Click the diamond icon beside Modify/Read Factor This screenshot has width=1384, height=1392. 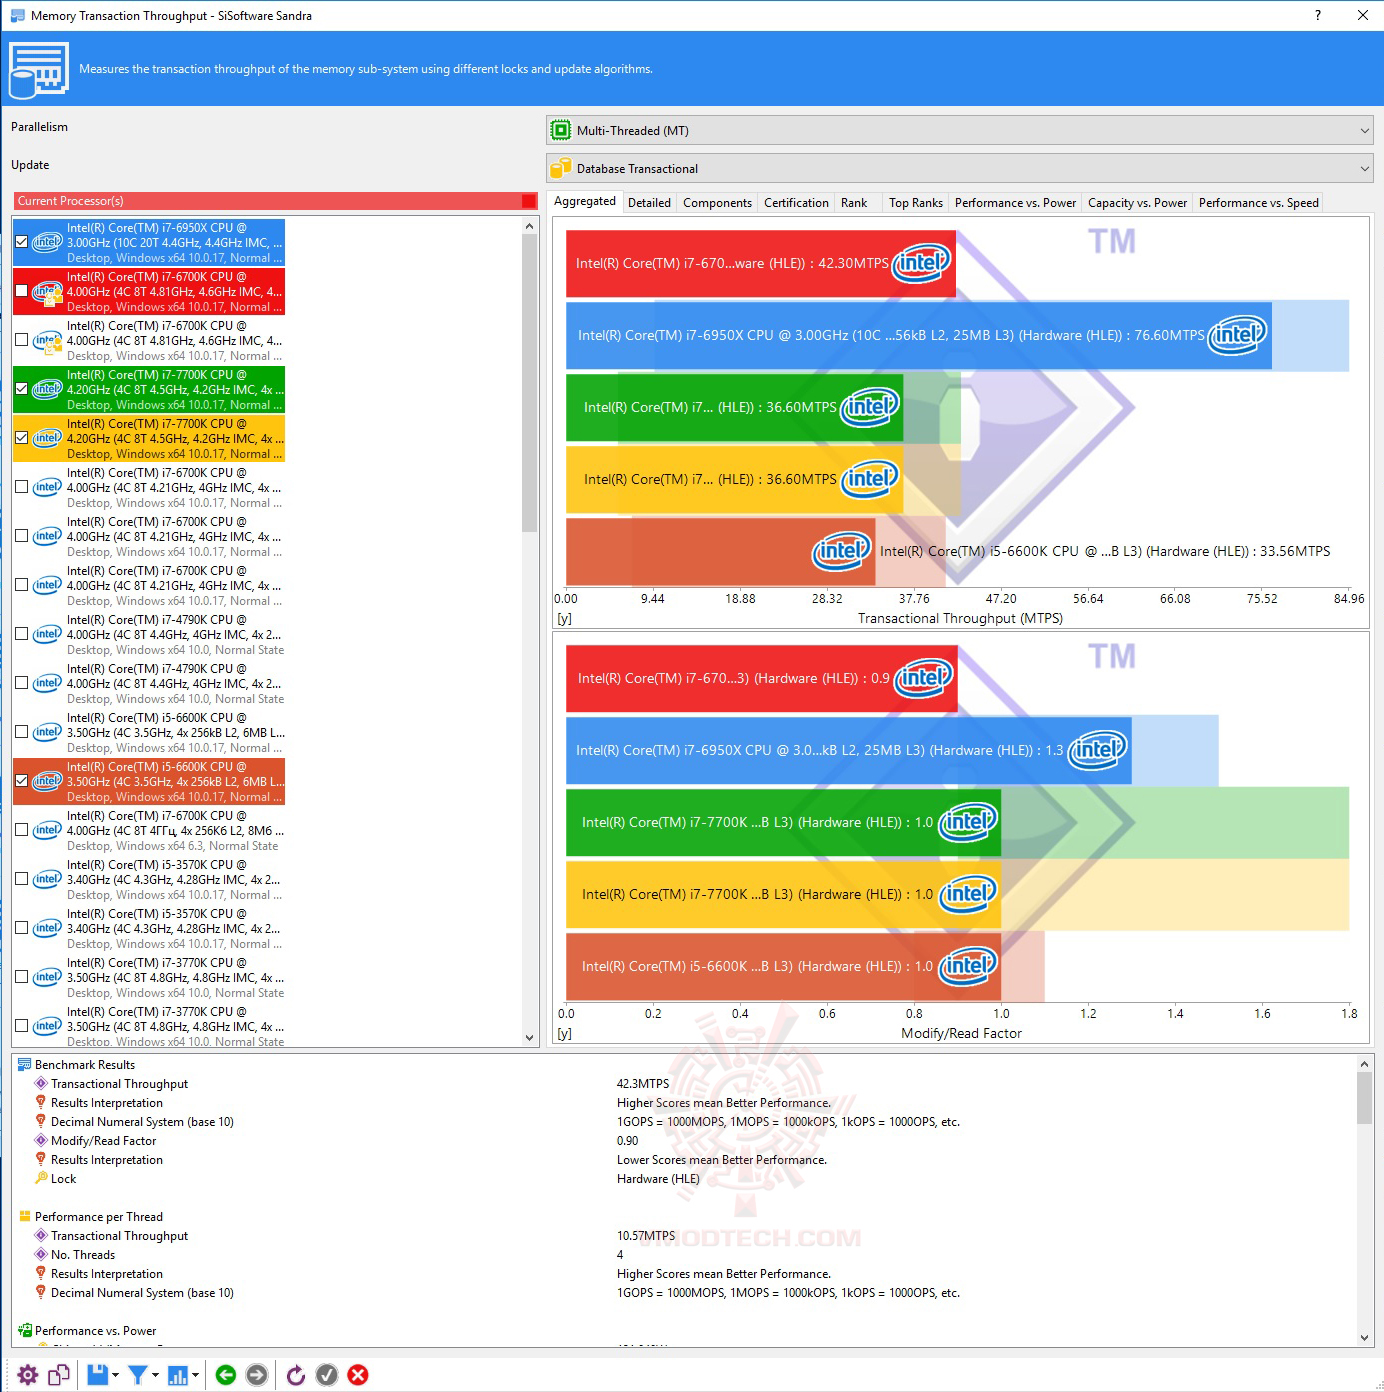coord(41,1141)
